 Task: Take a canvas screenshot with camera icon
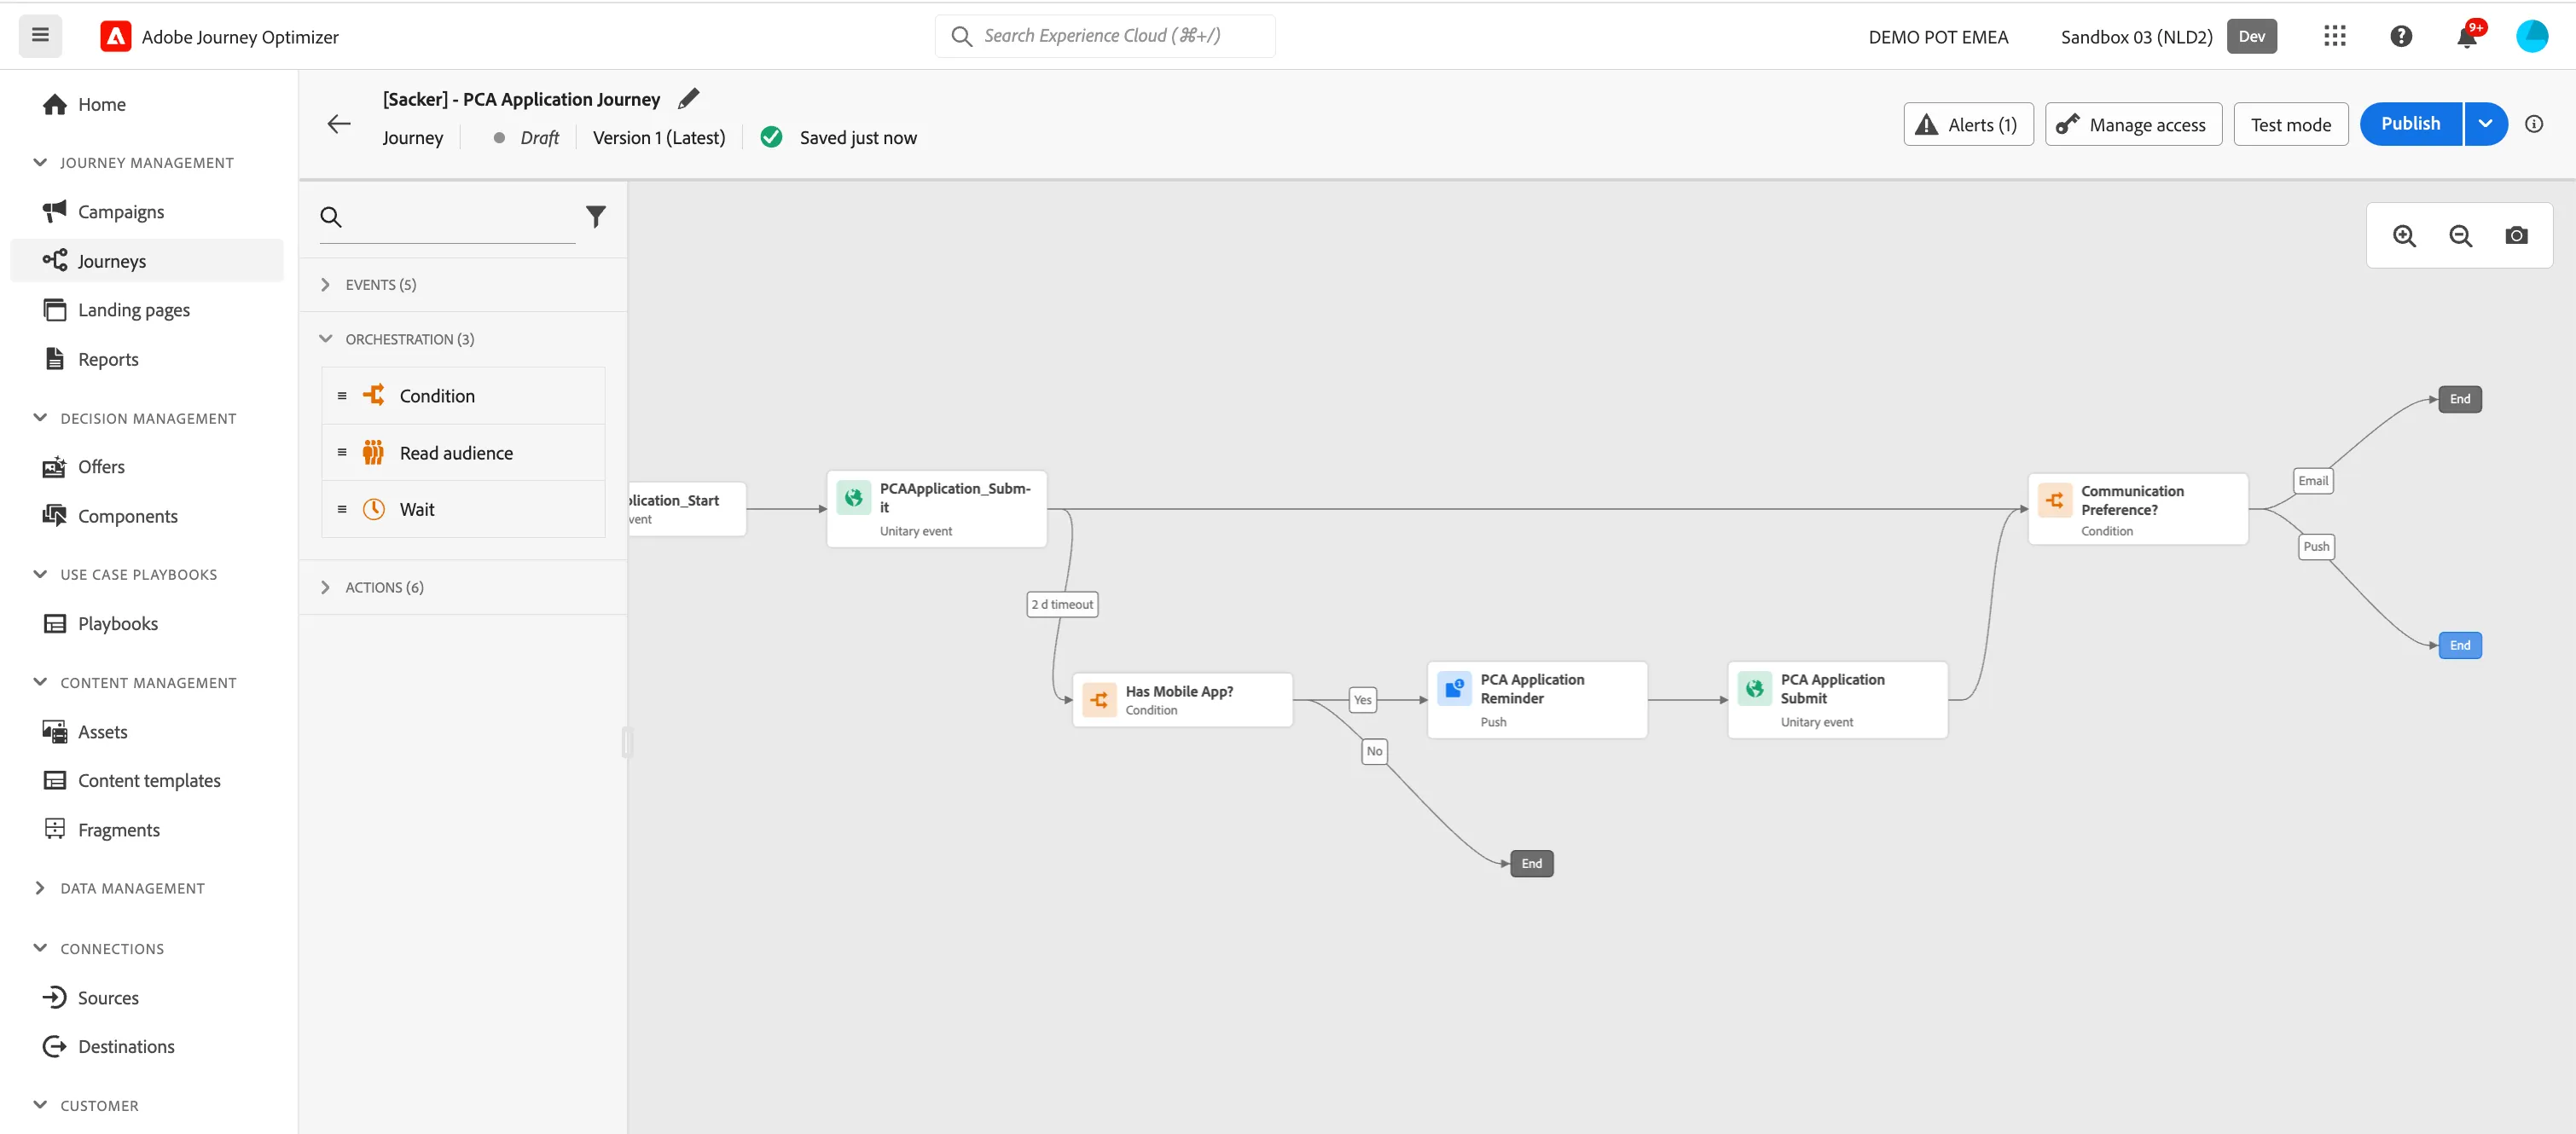tap(2516, 236)
